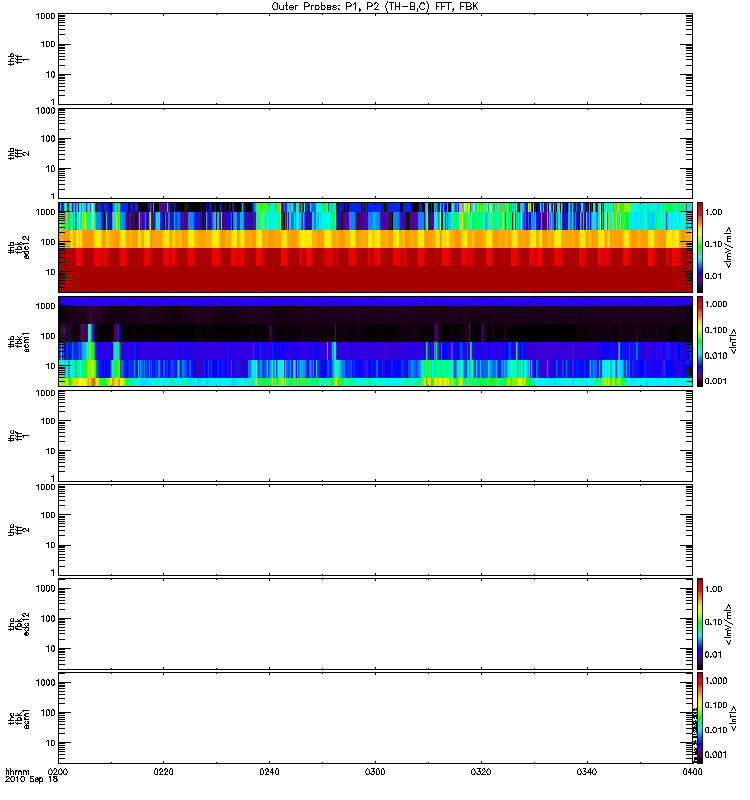This screenshot has height=800, width=750.
Task: Click the 'thc fbk scm1' y-axis panel label
Action: point(18,718)
